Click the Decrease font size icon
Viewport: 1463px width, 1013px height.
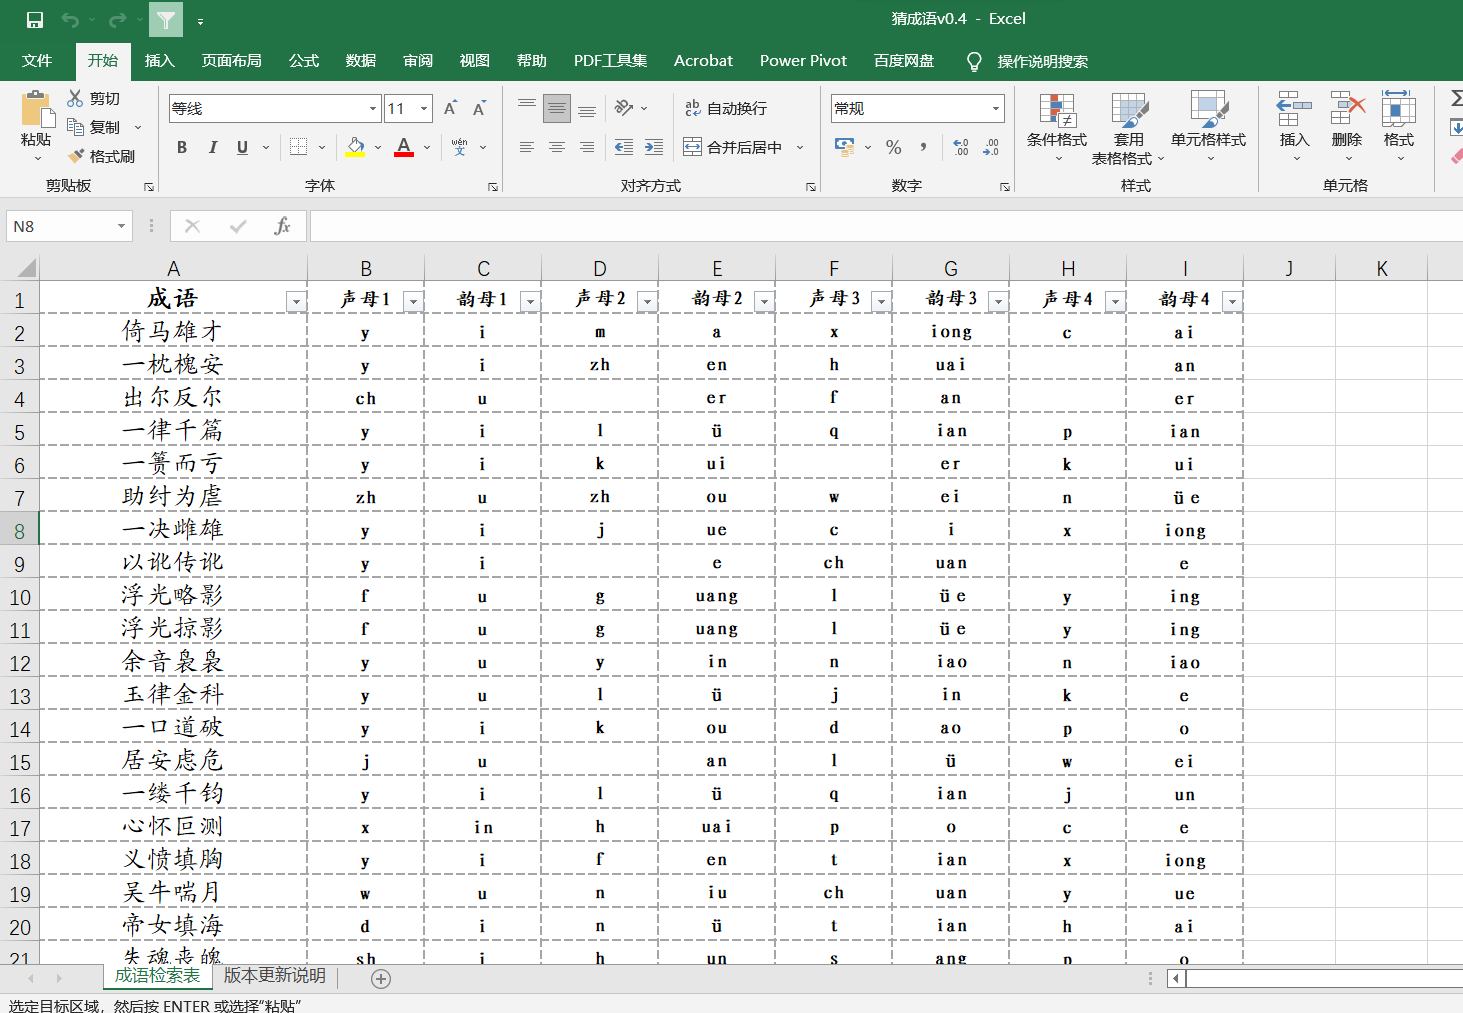coord(479,108)
